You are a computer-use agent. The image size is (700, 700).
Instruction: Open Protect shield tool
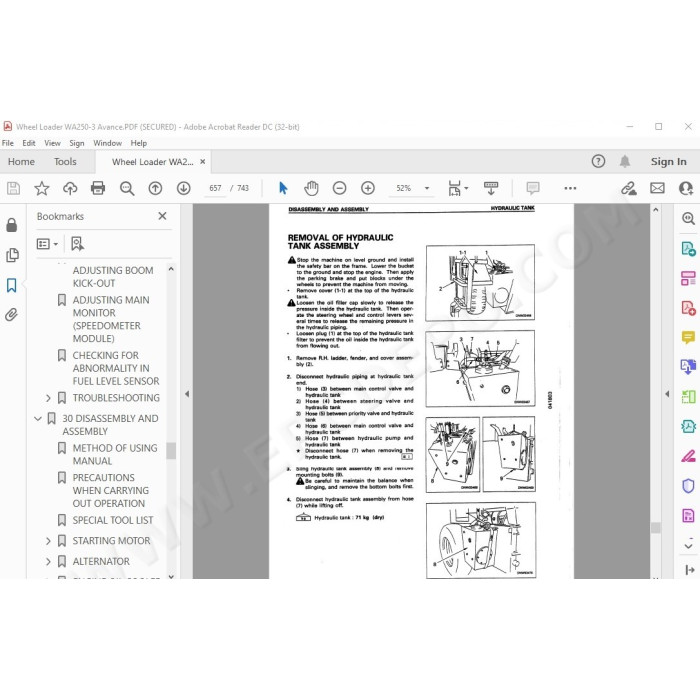pyautogui.click(x=688, y=485)
